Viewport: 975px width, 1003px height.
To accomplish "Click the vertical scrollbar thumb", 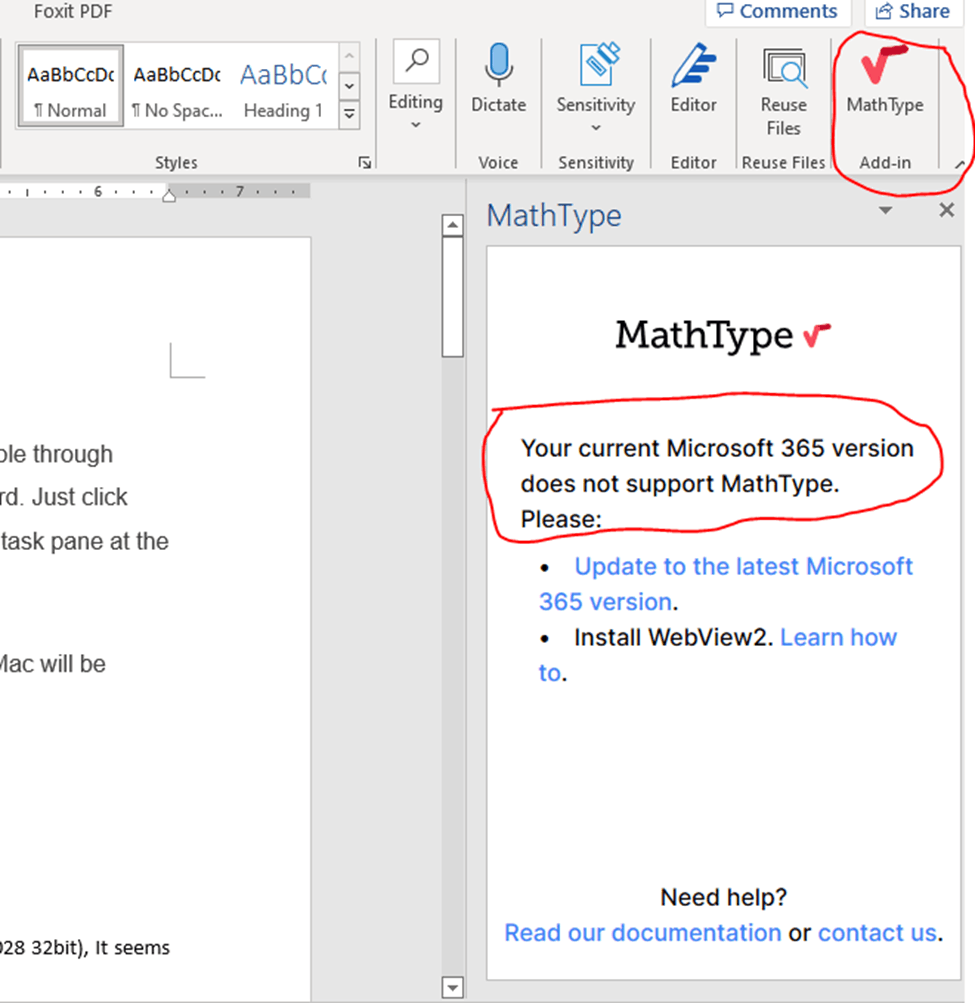I will pos(452,297).
